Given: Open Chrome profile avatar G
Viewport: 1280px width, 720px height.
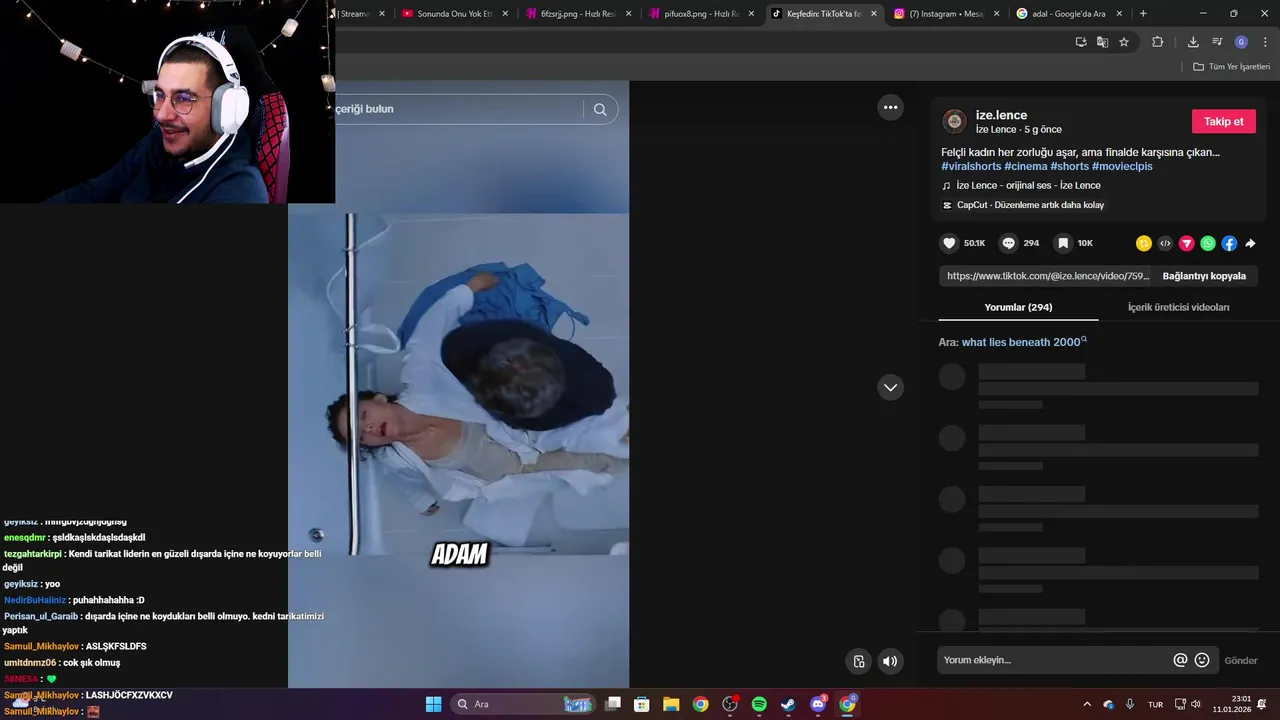Looking at the screenshot, I should [1241, 42].
